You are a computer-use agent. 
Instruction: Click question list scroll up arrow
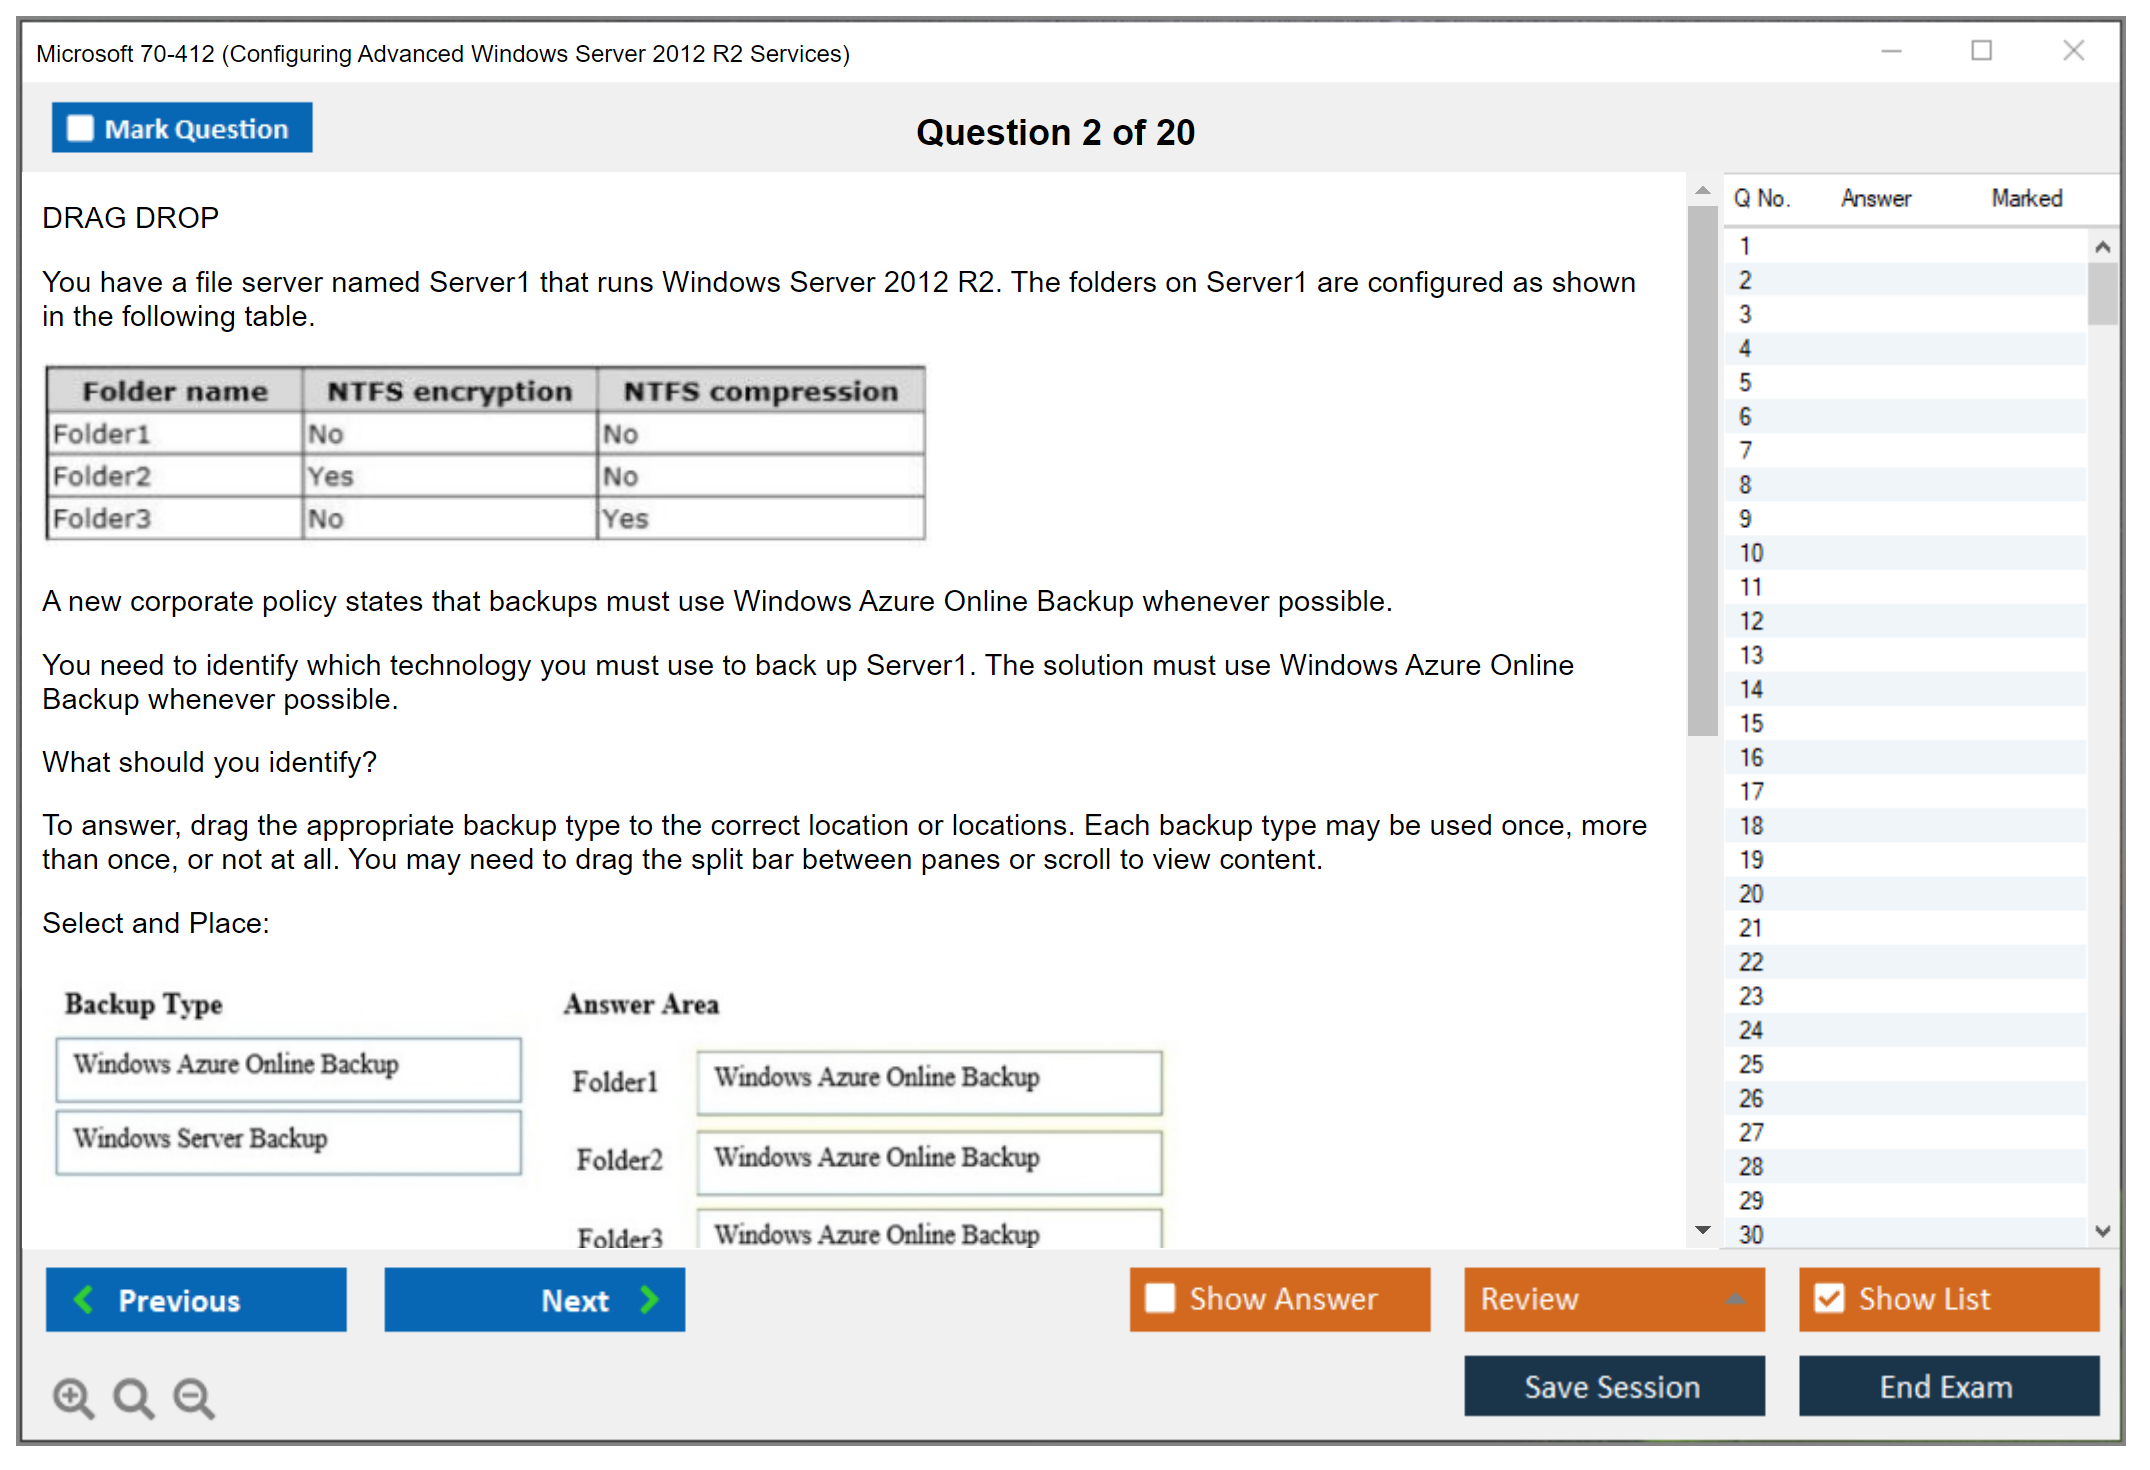(2102, 247)
